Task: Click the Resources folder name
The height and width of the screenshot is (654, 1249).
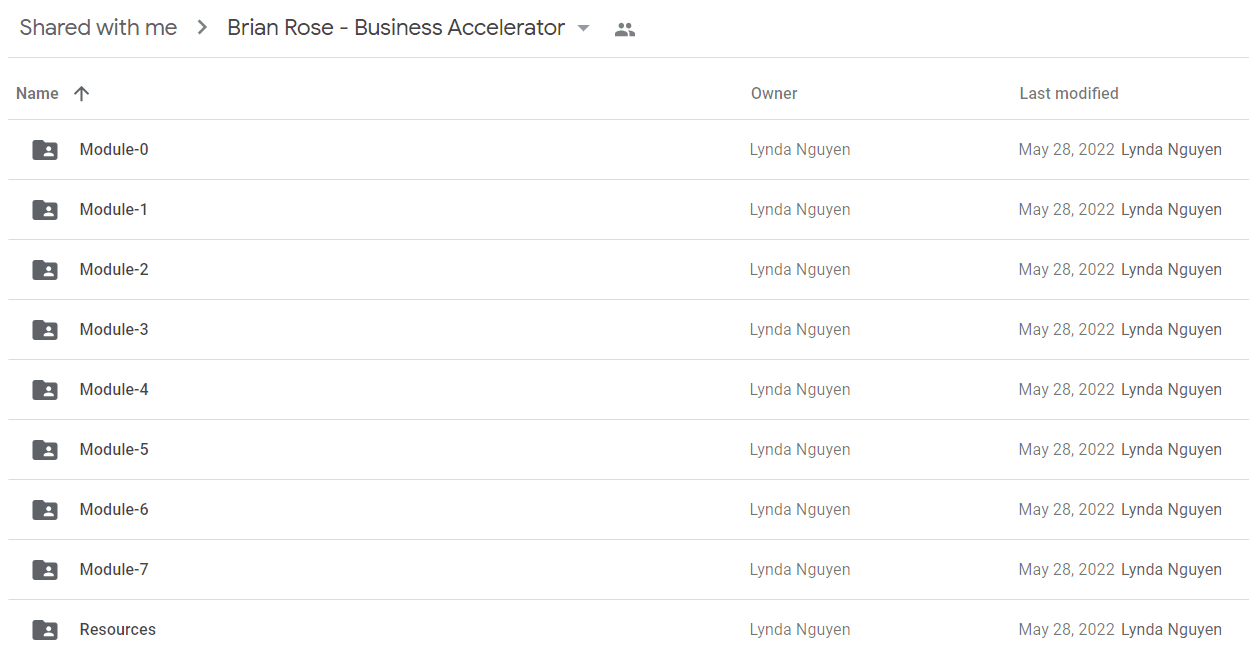Action: 118,630
